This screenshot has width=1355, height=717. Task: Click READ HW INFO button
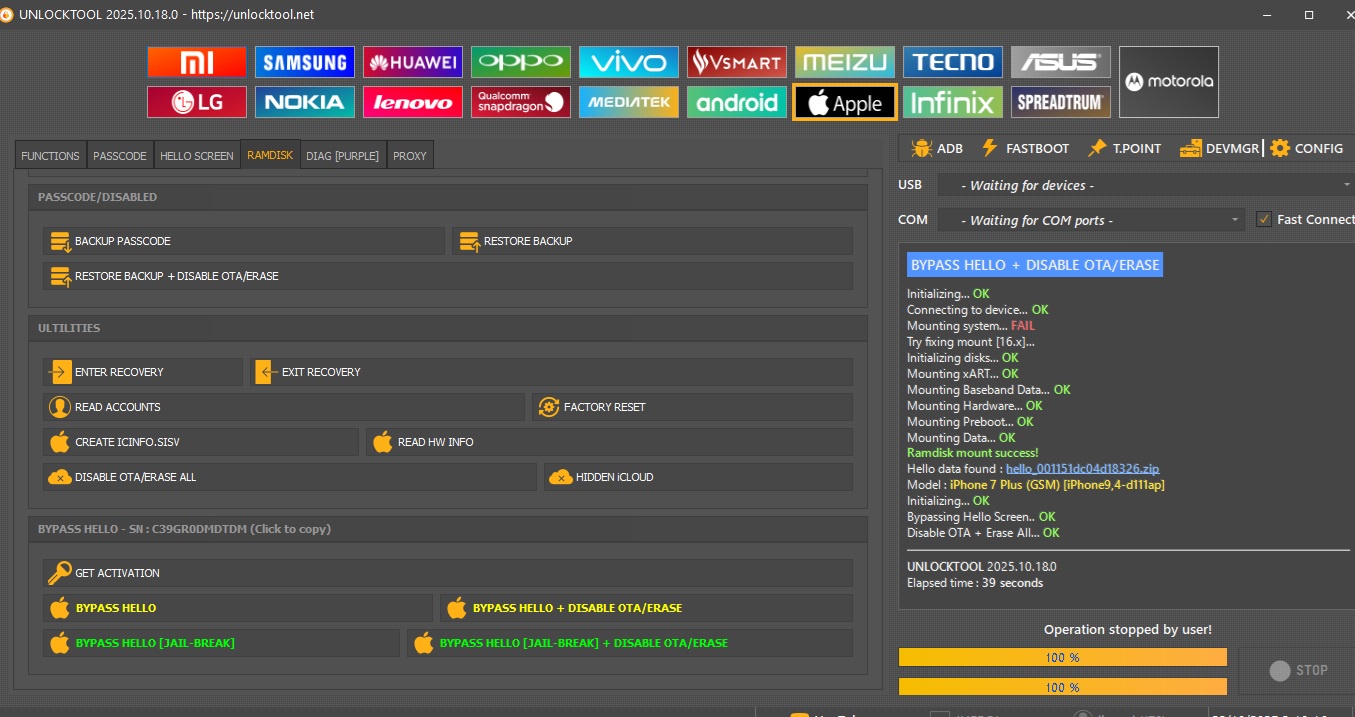coord(609,442)
